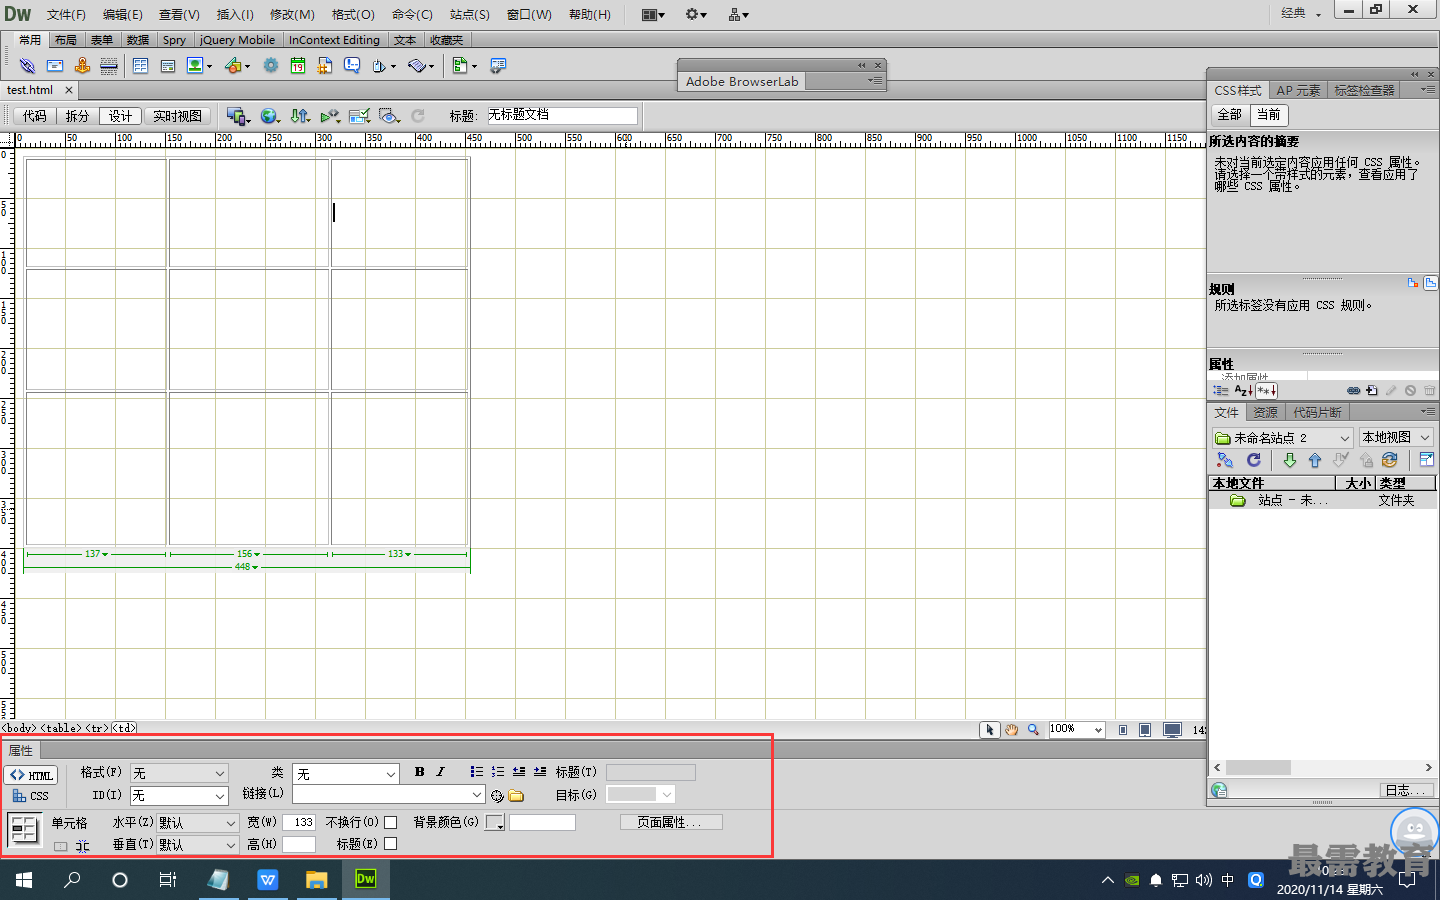Screen dimensions: 1440x900
Task: Check browser compatibility icon
Action: click(360, 116)
